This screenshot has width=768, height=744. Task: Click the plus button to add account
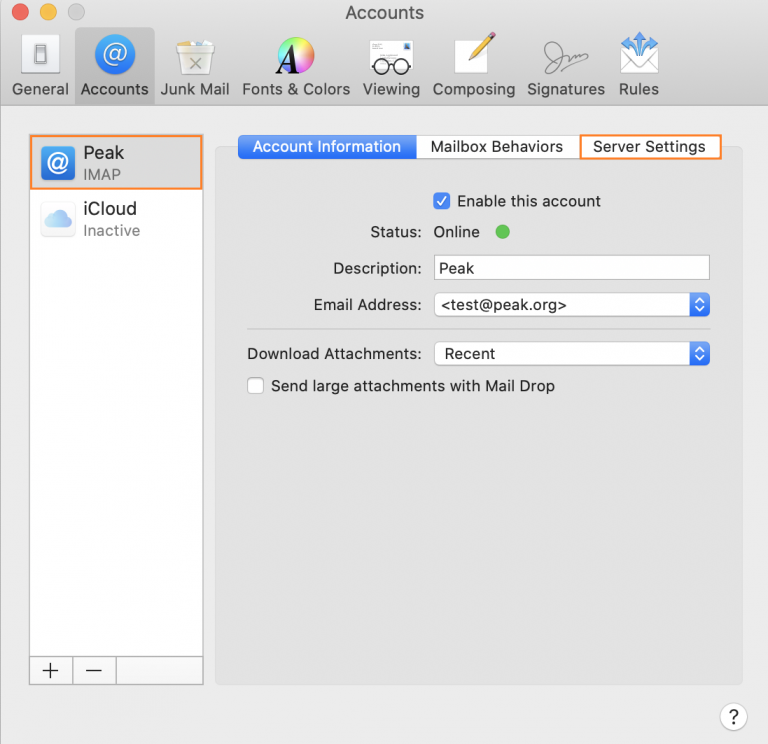coord(51,671)
